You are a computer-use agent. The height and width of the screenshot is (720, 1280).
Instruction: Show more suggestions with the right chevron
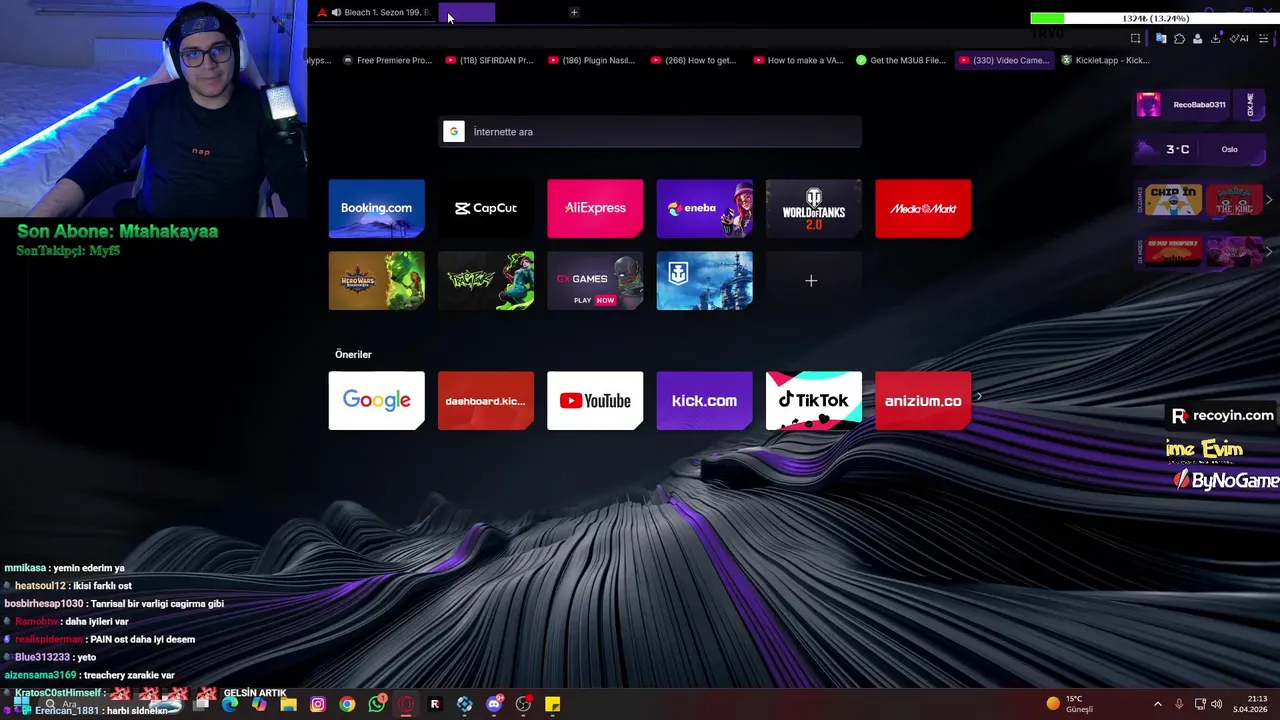(x=979, y=397)
